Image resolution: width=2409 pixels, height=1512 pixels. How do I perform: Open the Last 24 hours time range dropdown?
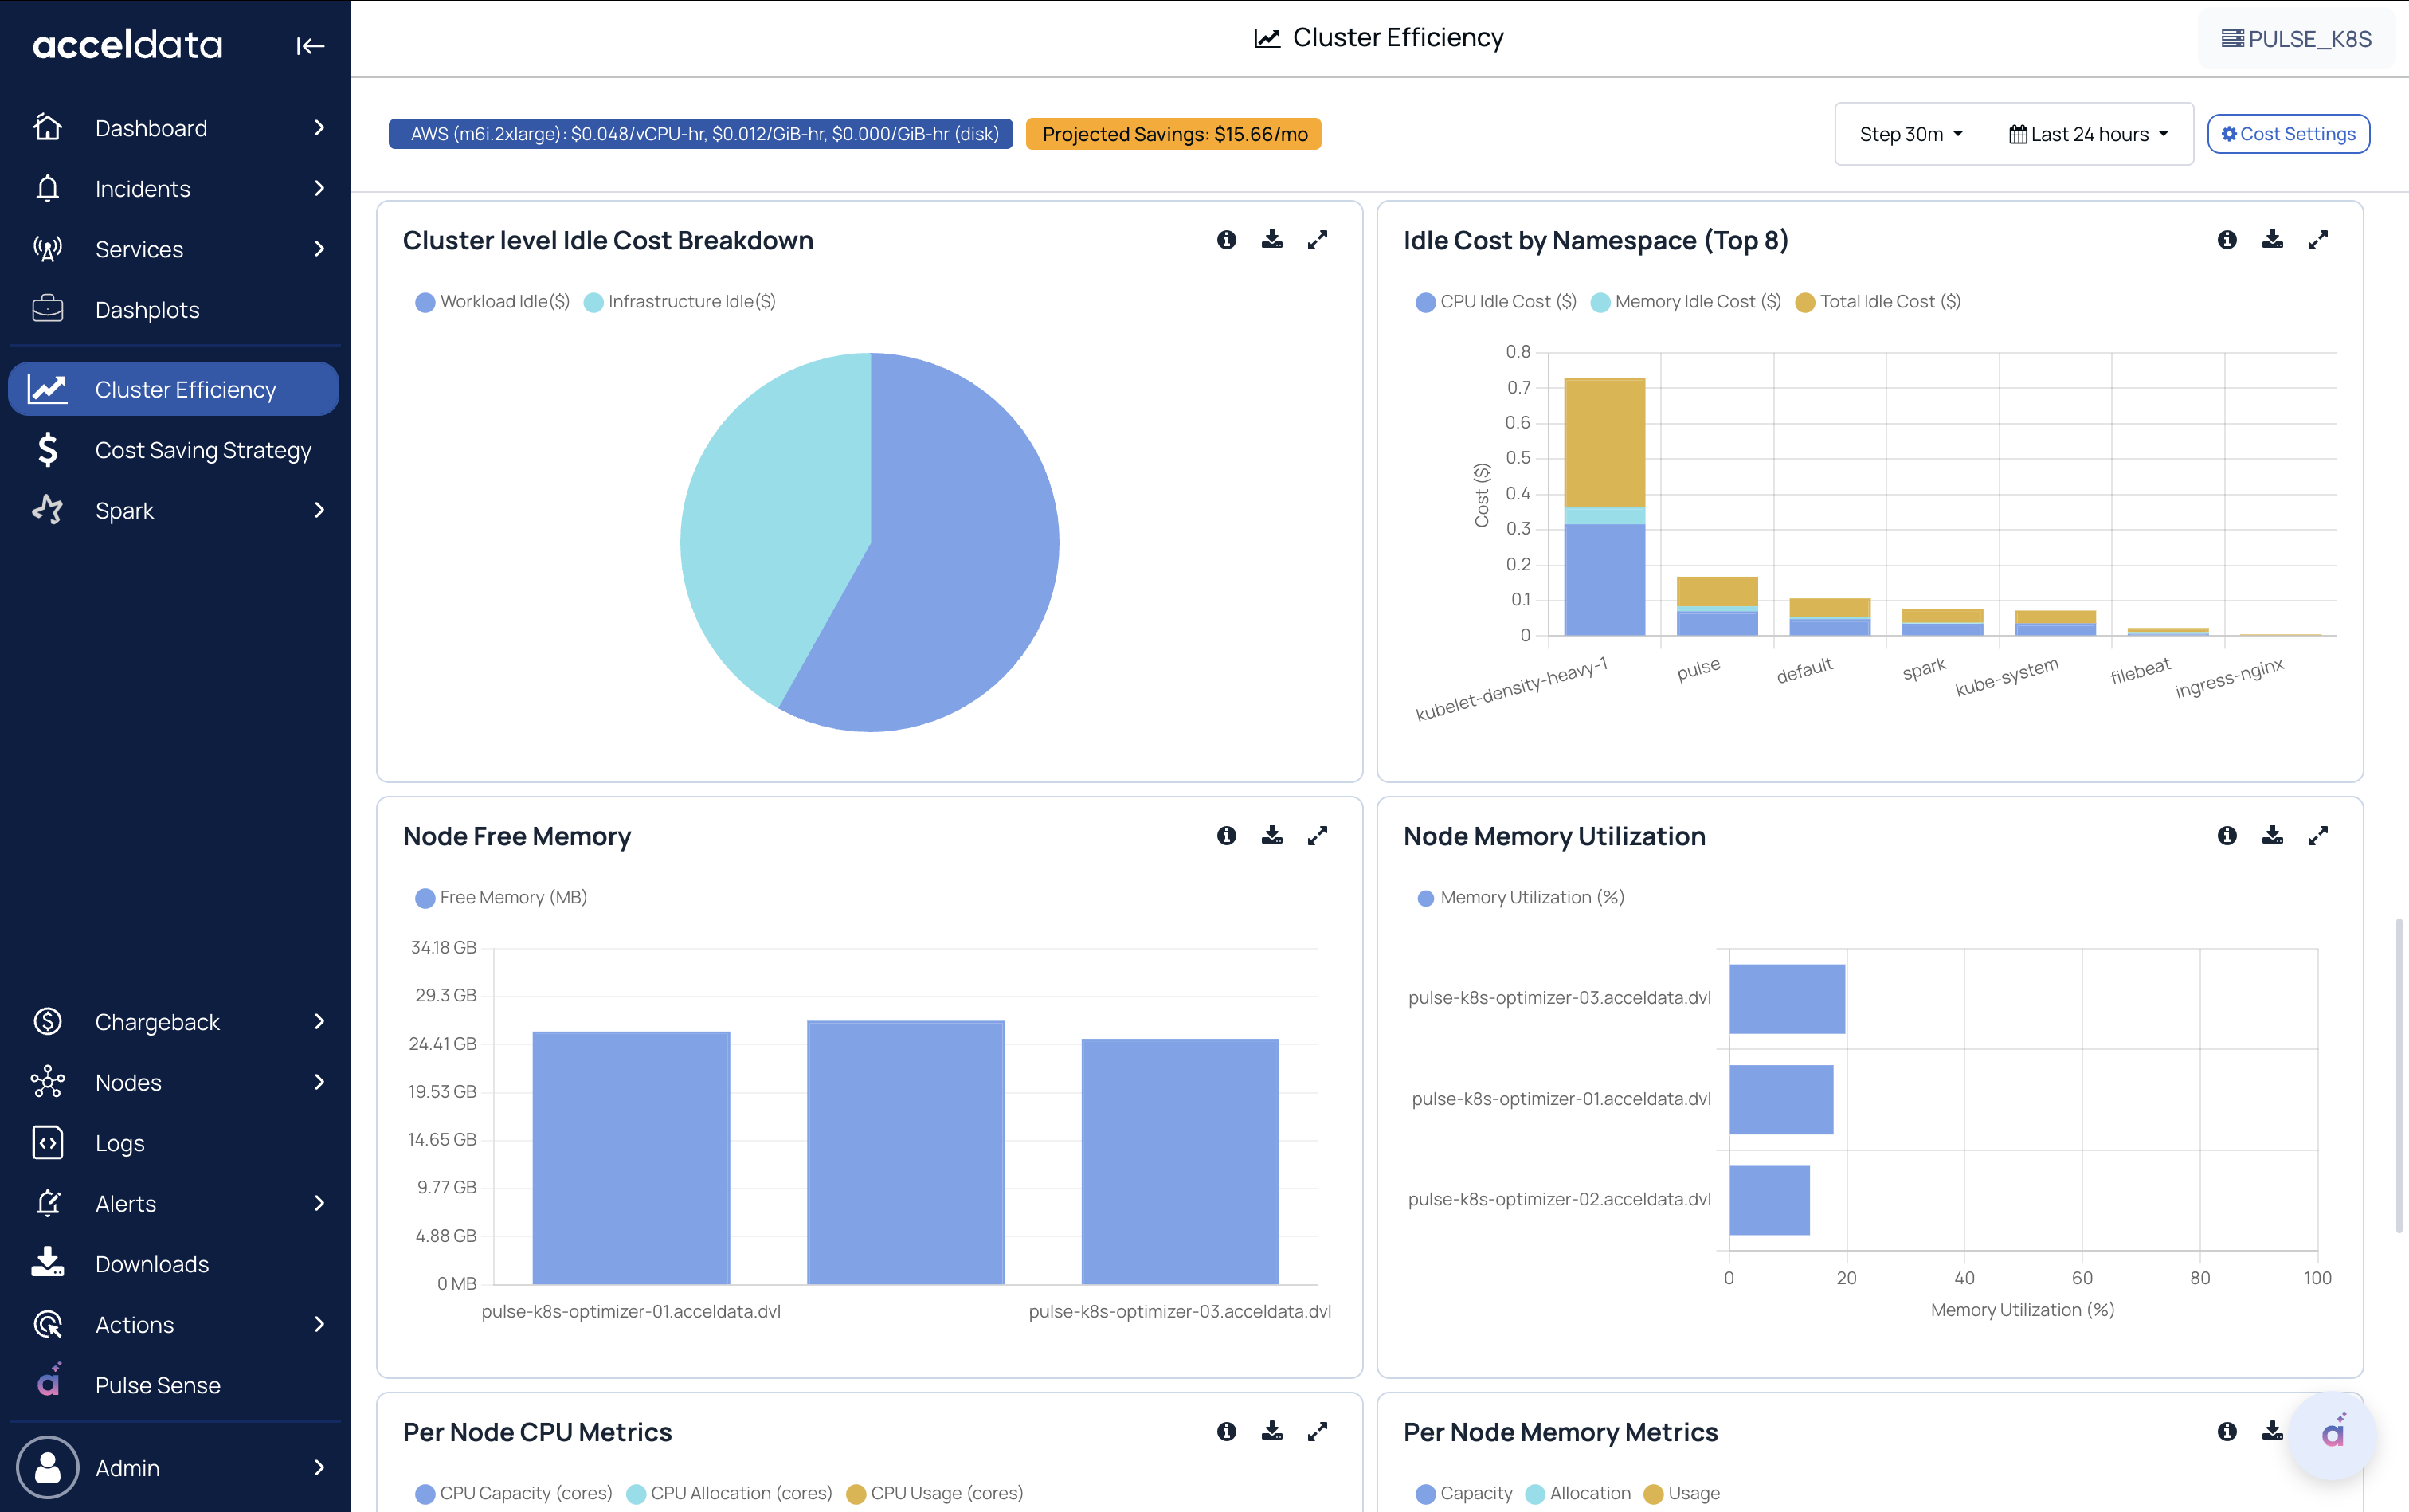(x=2089, y=134)
